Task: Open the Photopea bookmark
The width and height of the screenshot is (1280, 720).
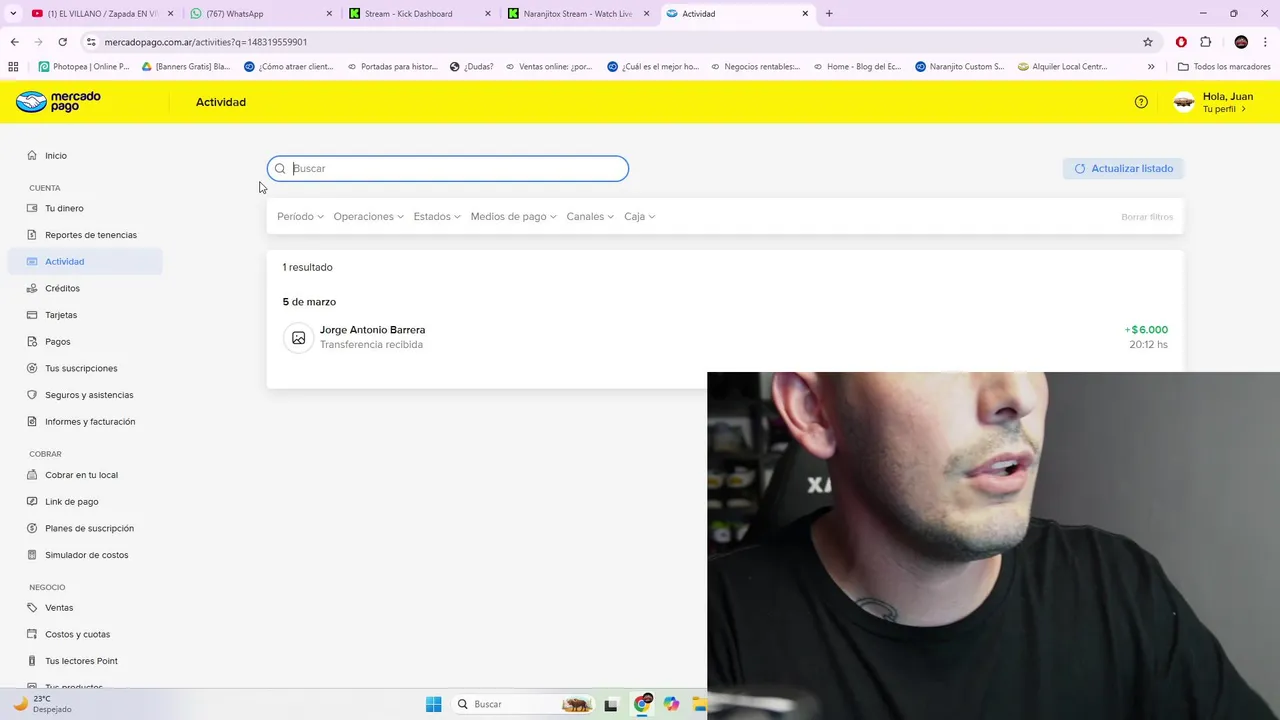Action: pyautogui.click(x=84, y=67)
